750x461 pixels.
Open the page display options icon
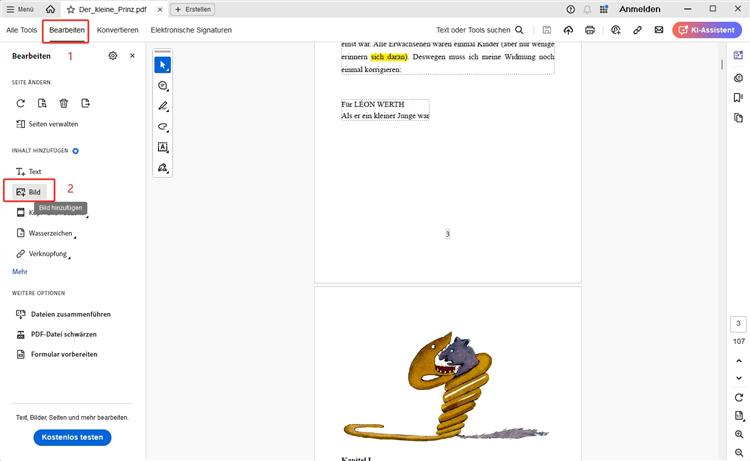(x=739, y=416)
